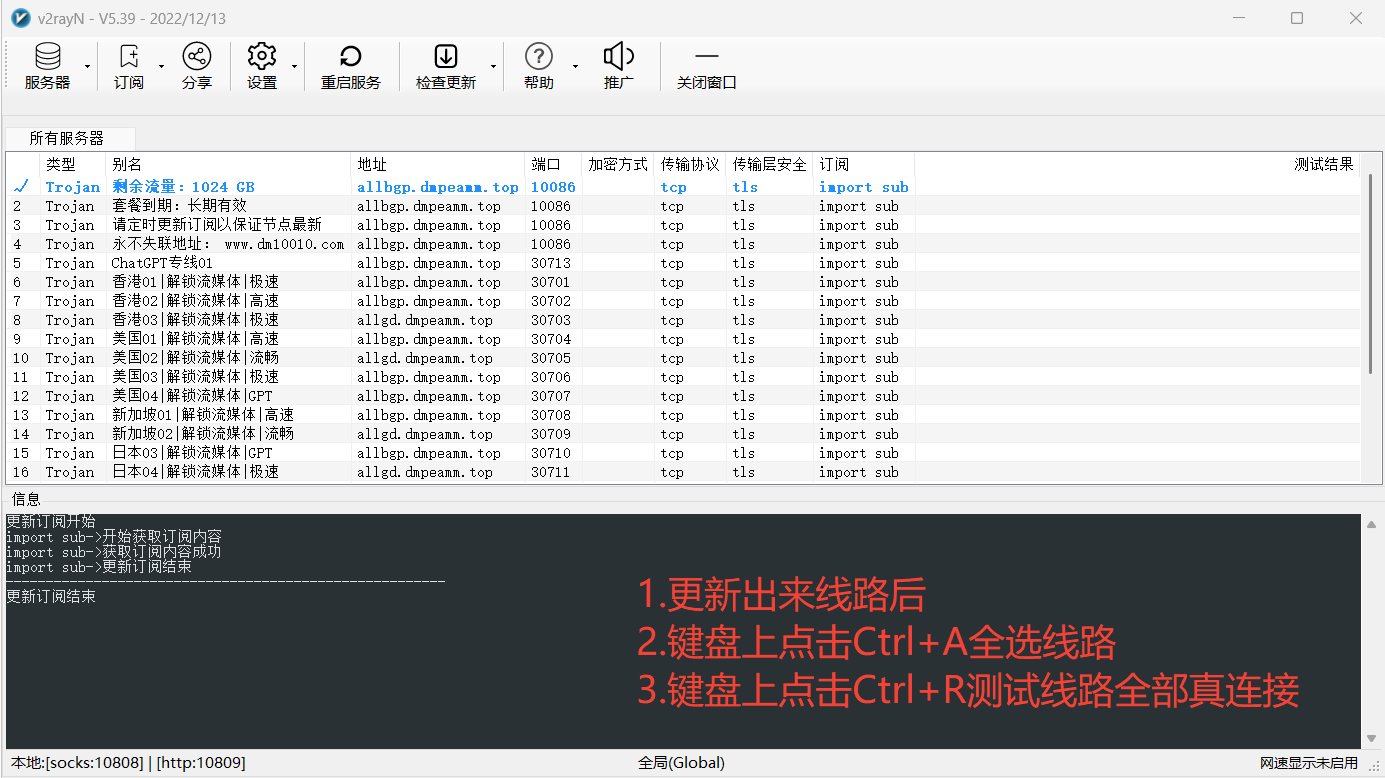Expand the dropdown arrow beside 订阅

pyautogui.click(x=162, y=67)
